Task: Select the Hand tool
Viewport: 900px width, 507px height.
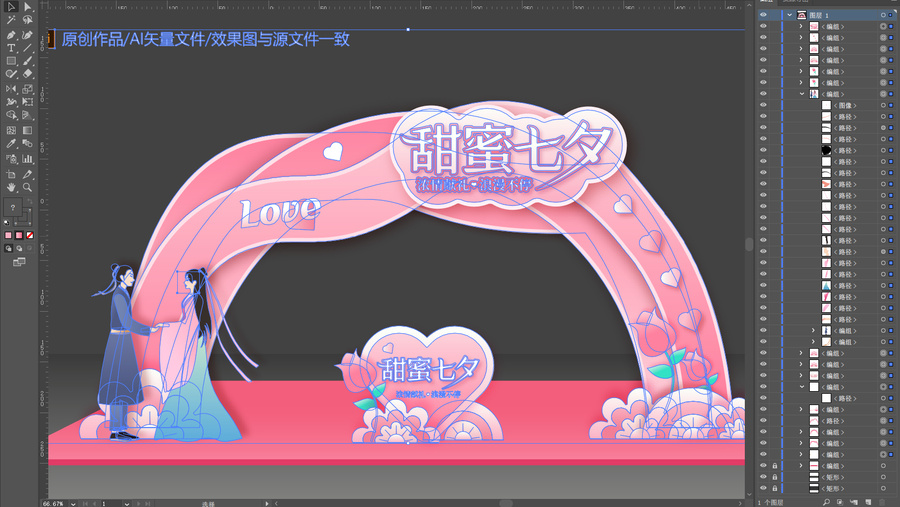Action: click(x=11, y=187)
